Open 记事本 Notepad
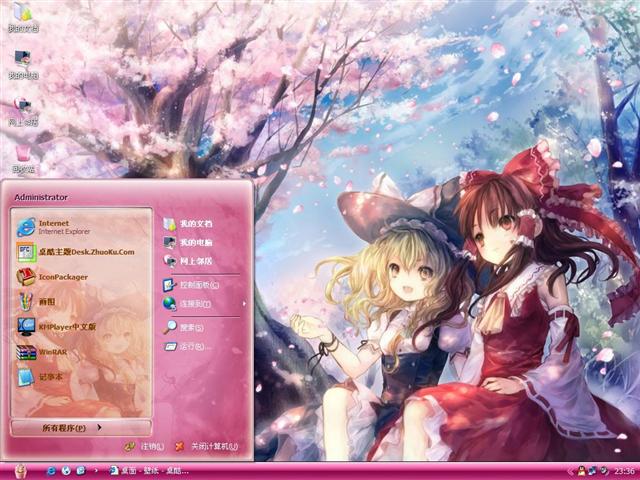Screen dimensions: 640x480 pos(82,377)
